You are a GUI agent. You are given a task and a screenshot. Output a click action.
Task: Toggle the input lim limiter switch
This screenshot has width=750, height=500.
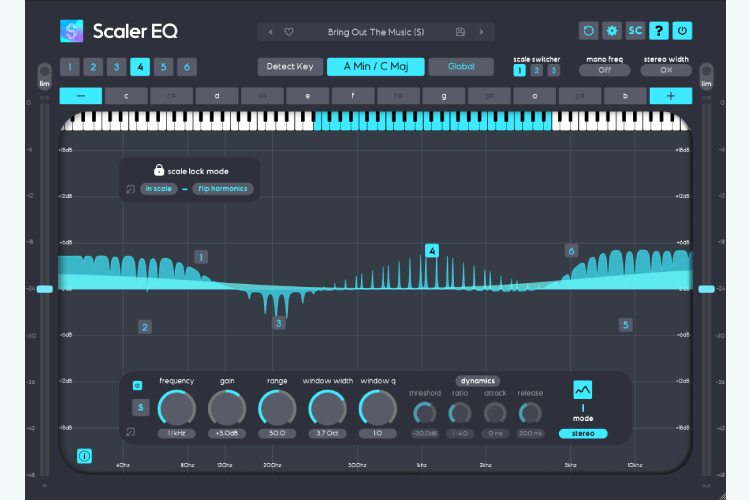click(44, 76)
